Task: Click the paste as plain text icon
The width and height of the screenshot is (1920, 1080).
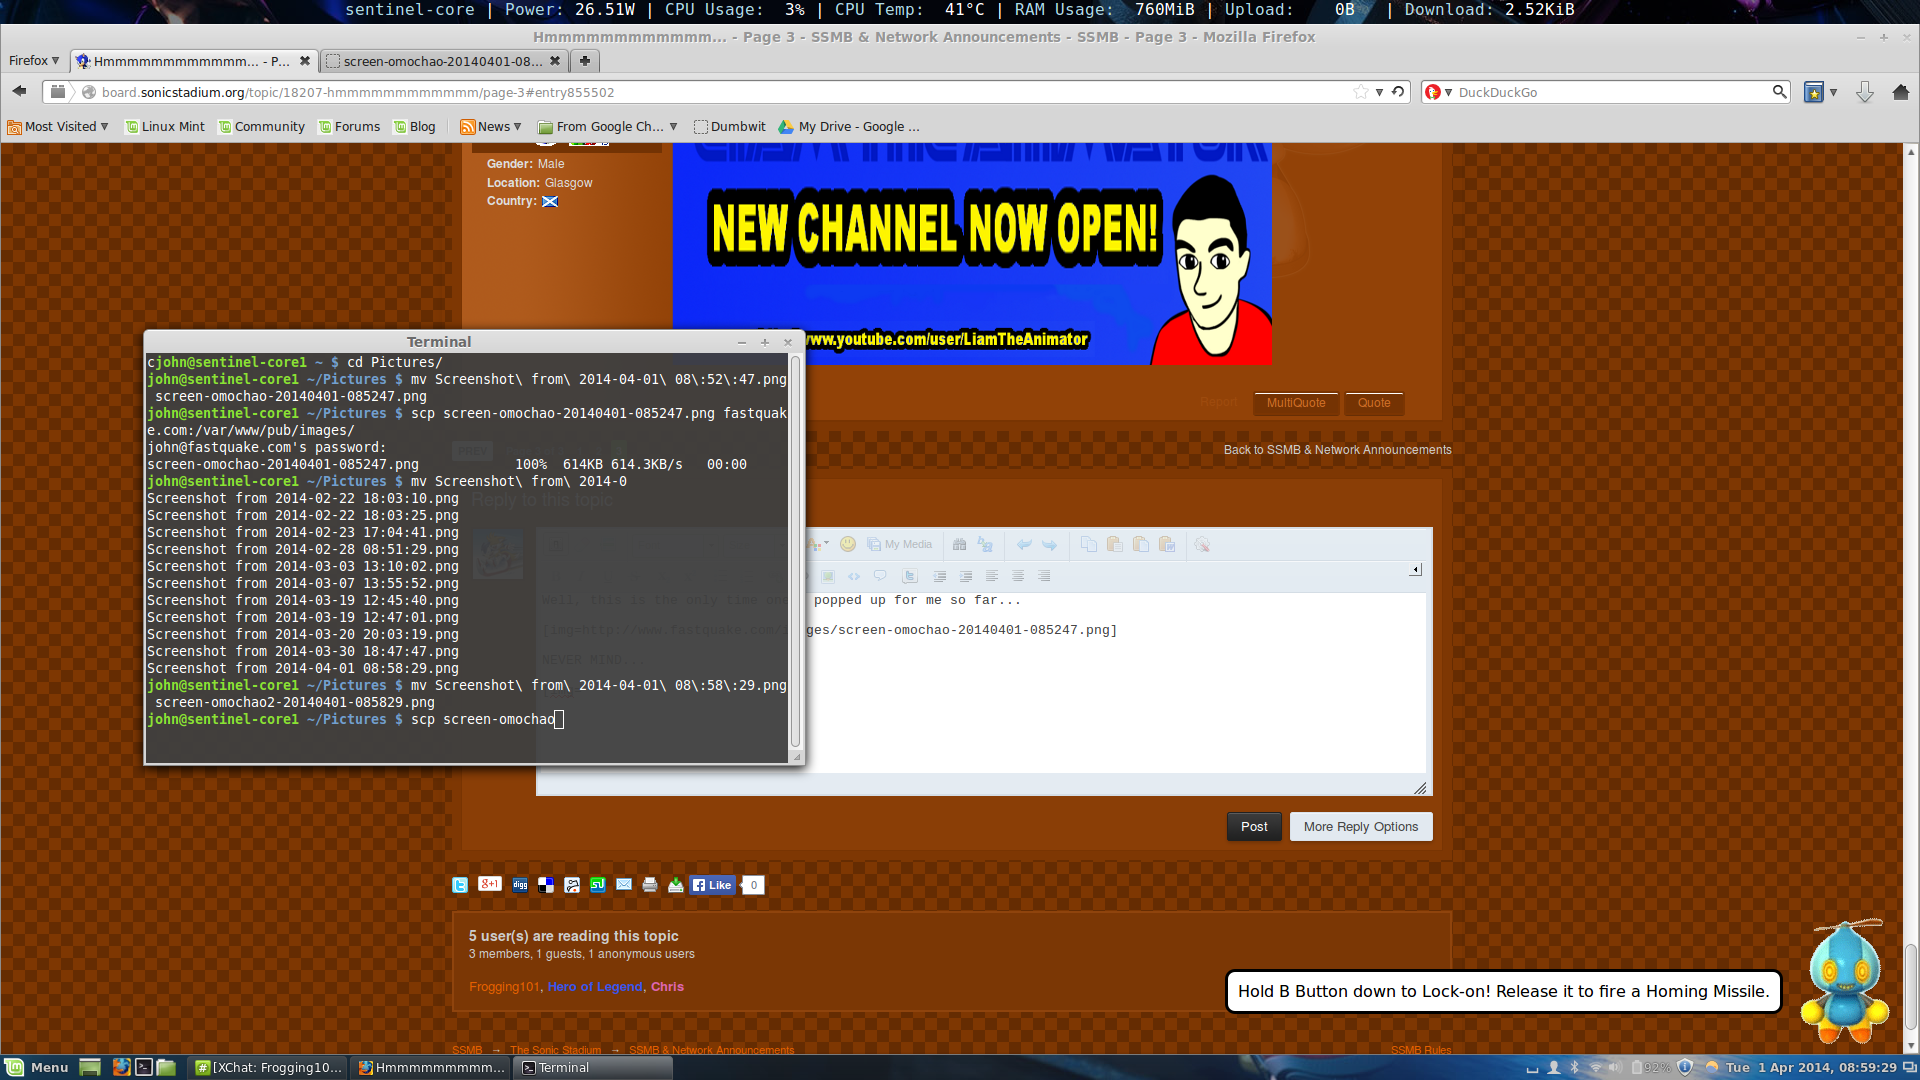Action: click(1141, 545)
